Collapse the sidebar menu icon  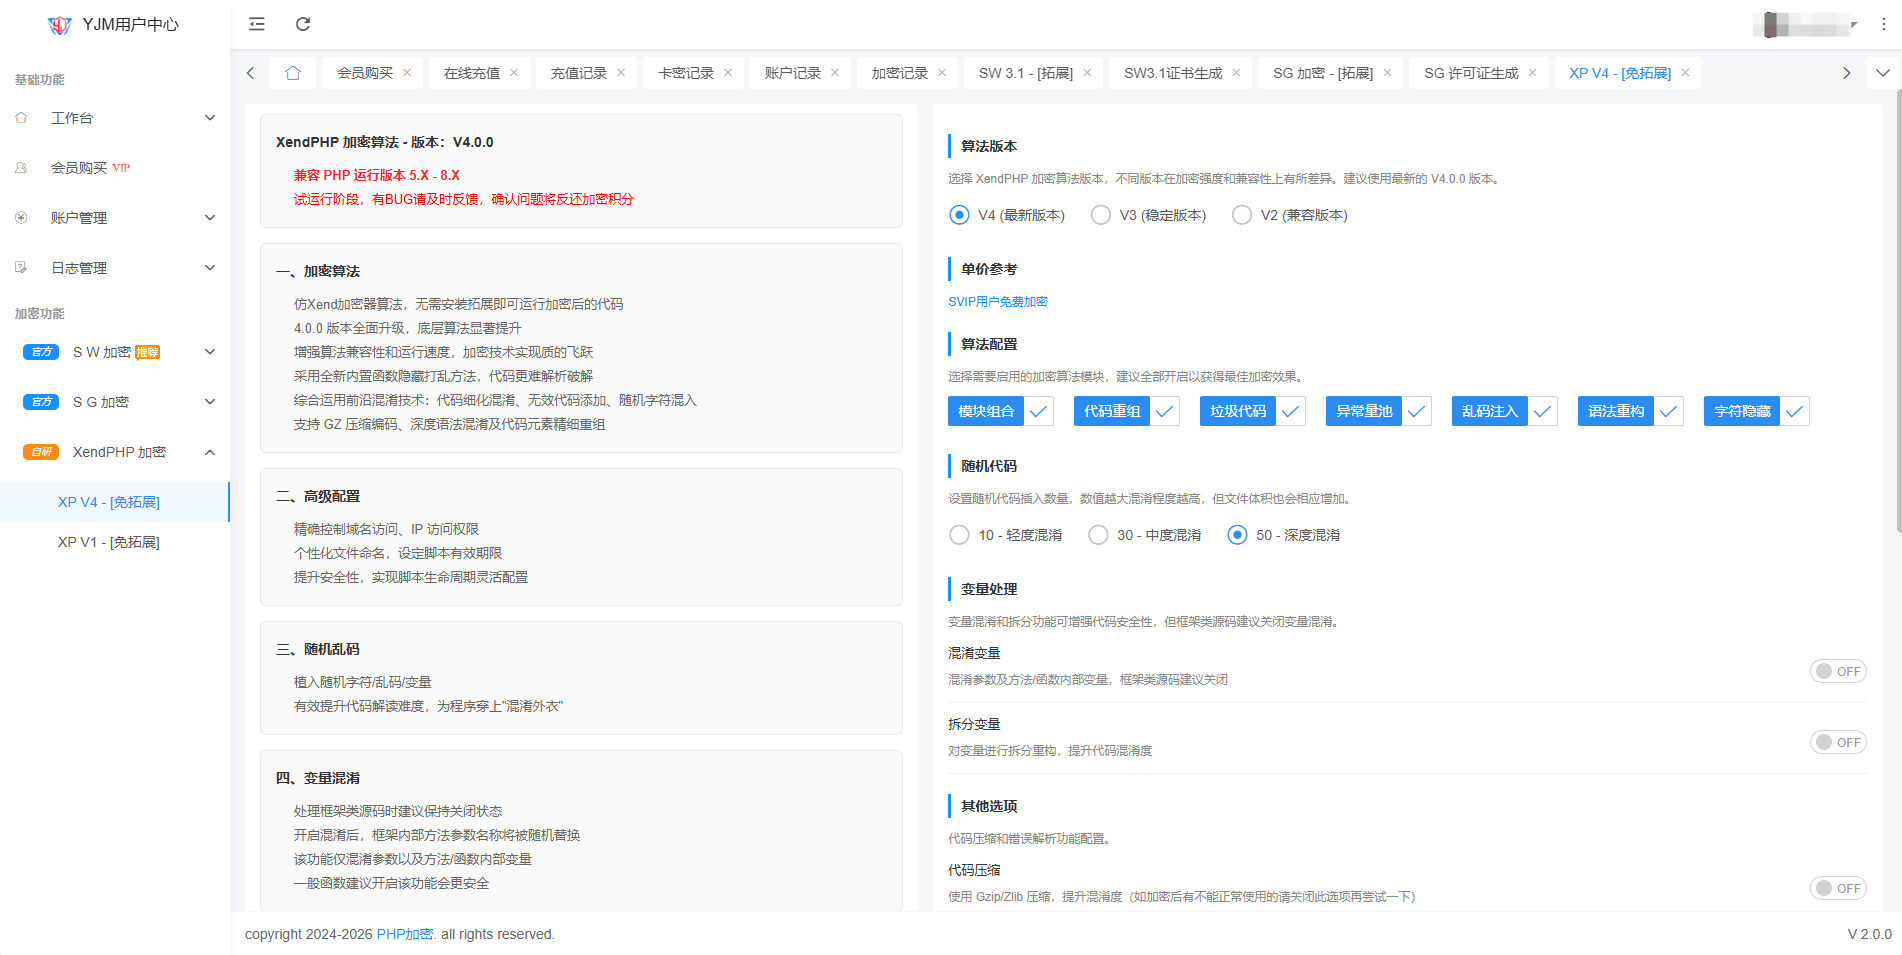click(x=257, y=24)
